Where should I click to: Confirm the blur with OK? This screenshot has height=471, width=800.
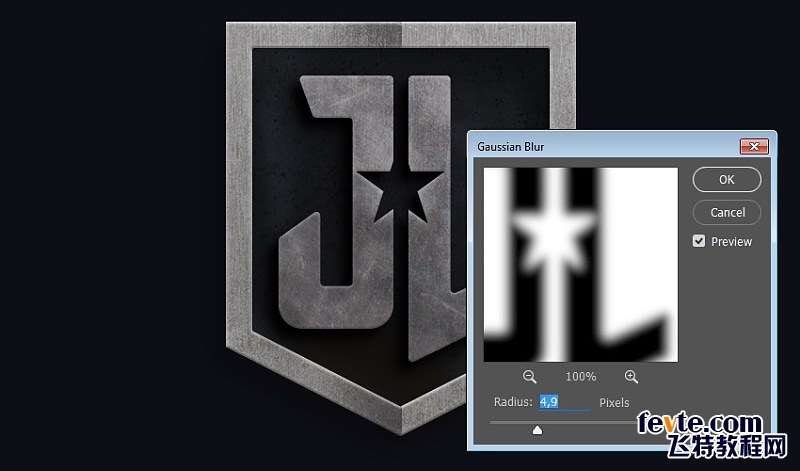(x=727, y=180)
